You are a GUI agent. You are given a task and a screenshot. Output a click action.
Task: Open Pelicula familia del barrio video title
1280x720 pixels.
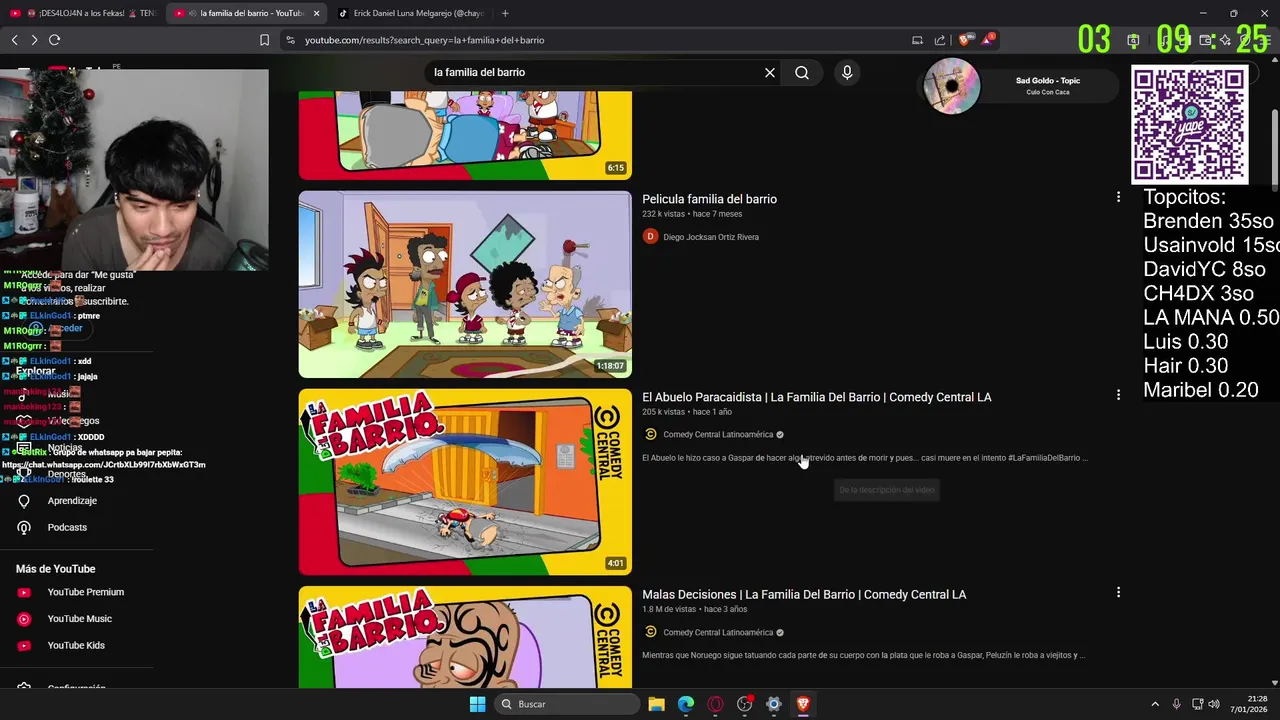pos(709,199)
